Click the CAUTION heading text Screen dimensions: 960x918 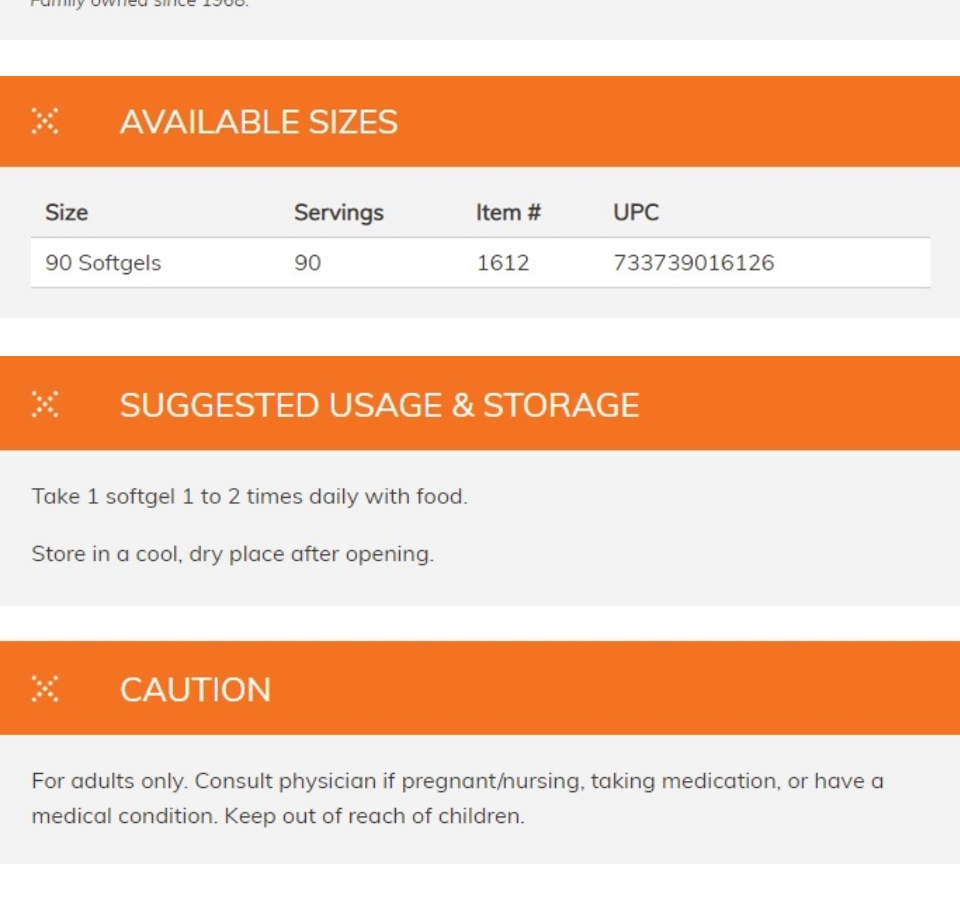[x=195, y=690]
